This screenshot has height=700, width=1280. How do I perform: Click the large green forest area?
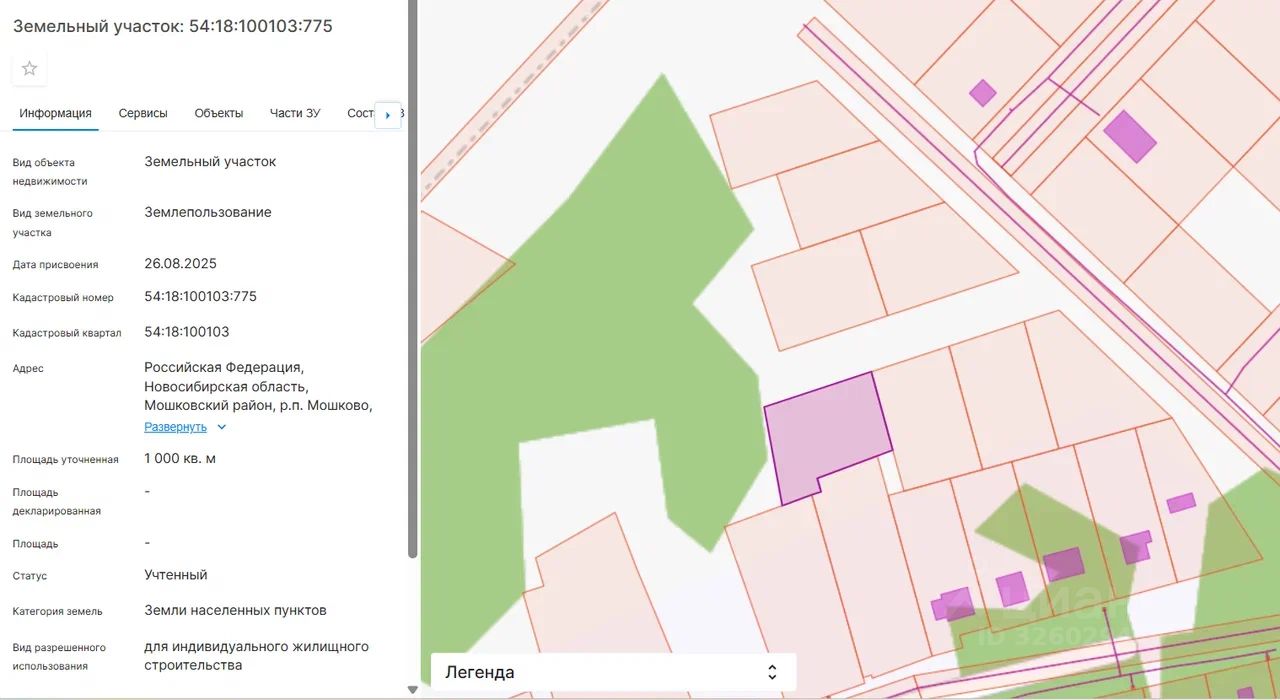600,330
